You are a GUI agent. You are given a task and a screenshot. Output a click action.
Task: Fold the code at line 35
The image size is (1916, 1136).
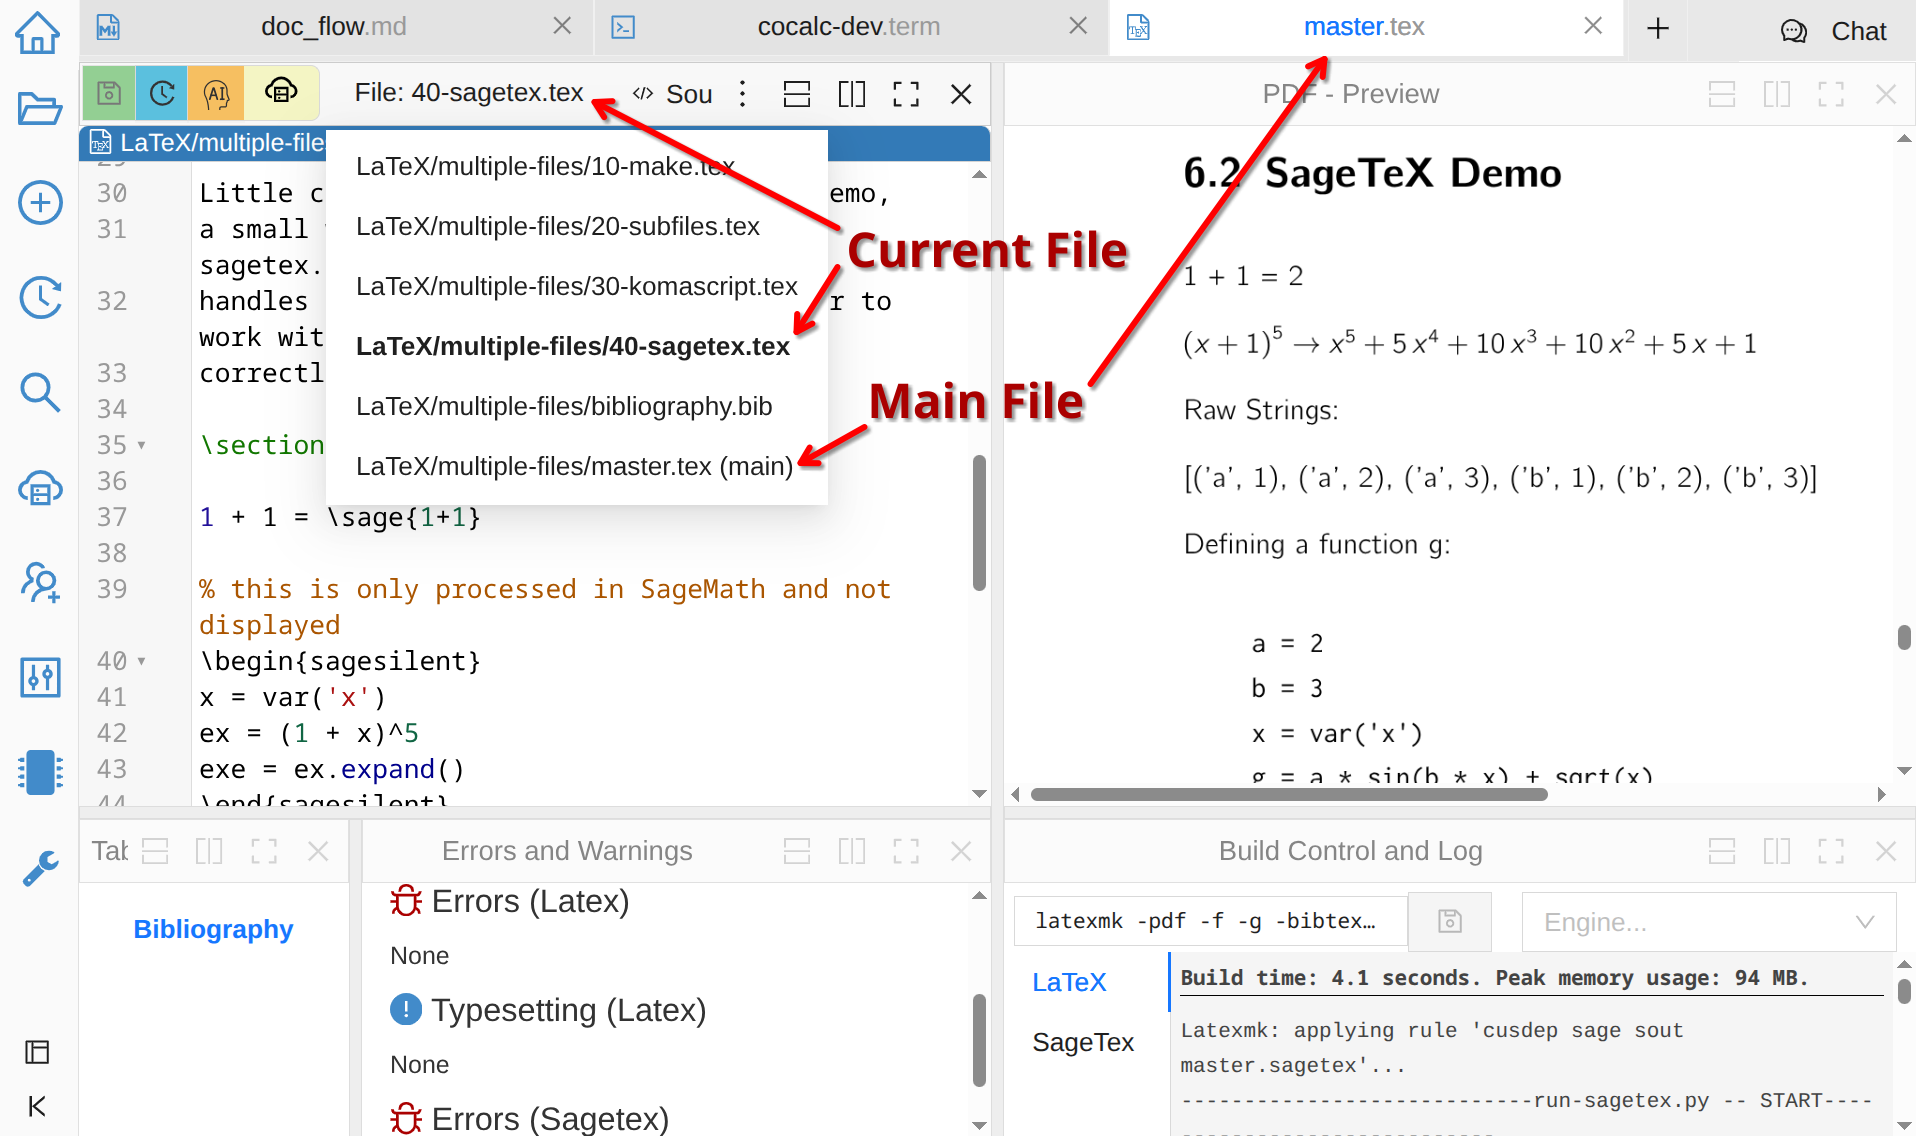click(x=141, y=445)
